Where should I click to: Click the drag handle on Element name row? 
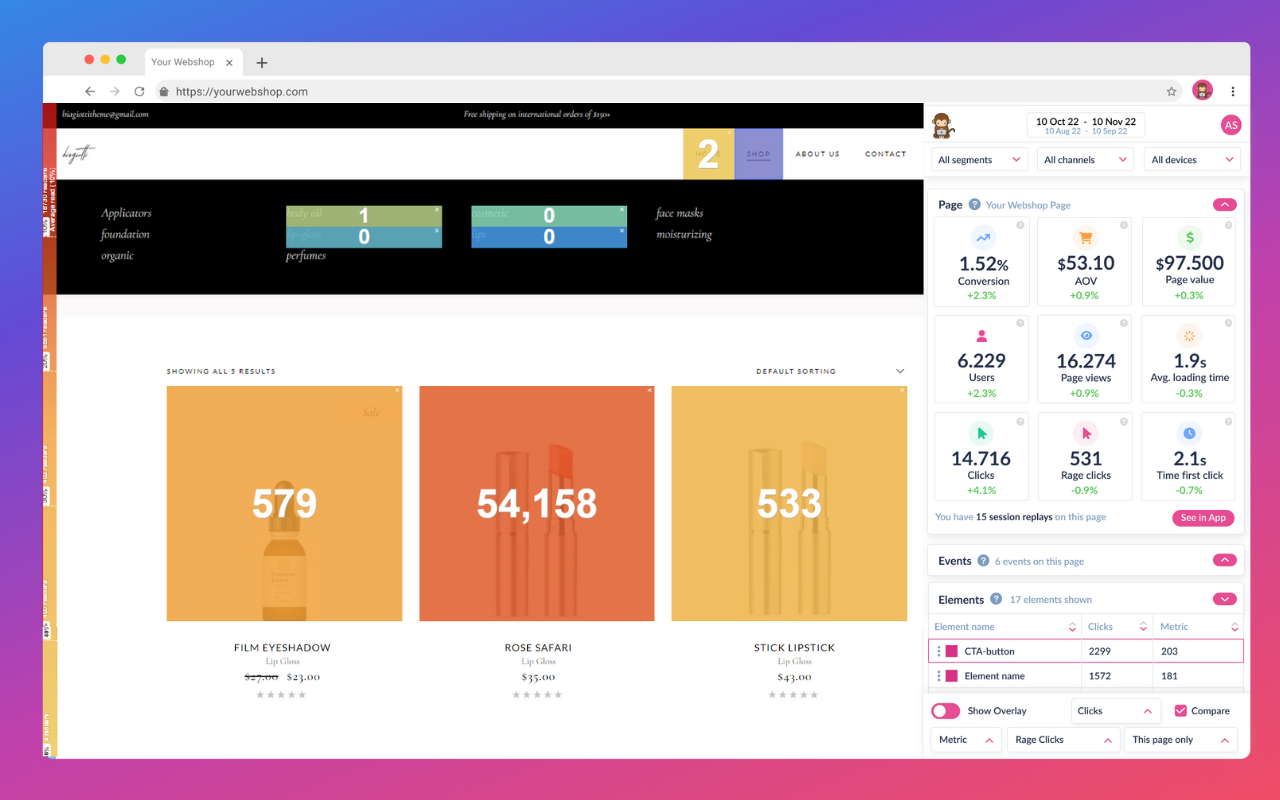[939, 676]
